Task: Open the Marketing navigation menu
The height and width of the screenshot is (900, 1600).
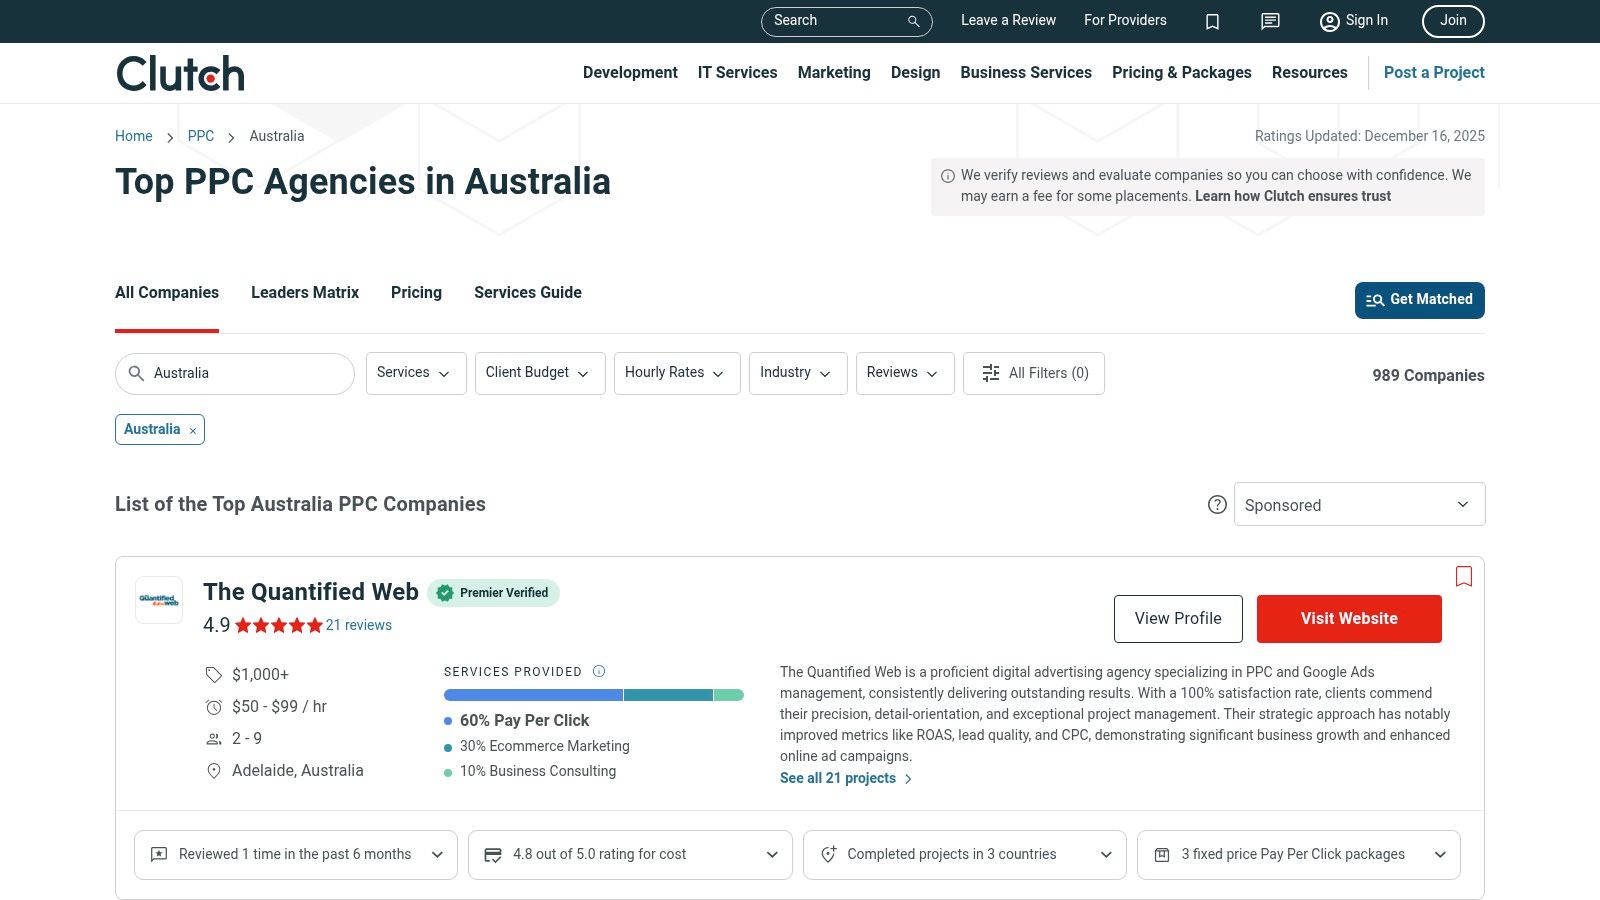Action: 833,72
